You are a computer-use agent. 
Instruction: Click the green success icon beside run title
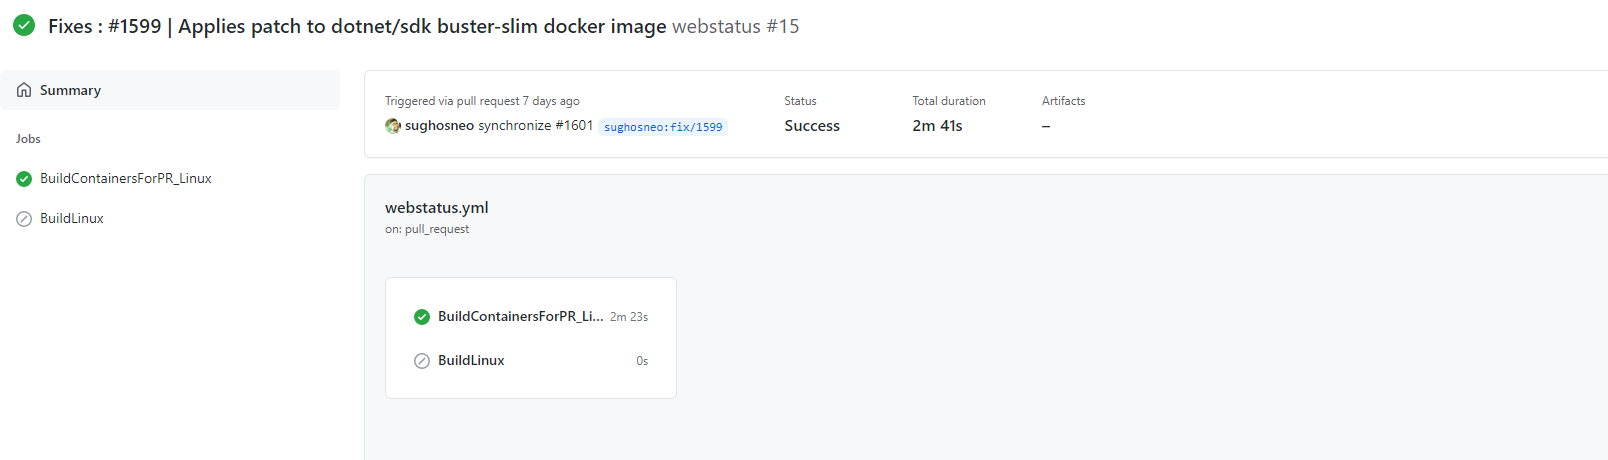(24, 26)
